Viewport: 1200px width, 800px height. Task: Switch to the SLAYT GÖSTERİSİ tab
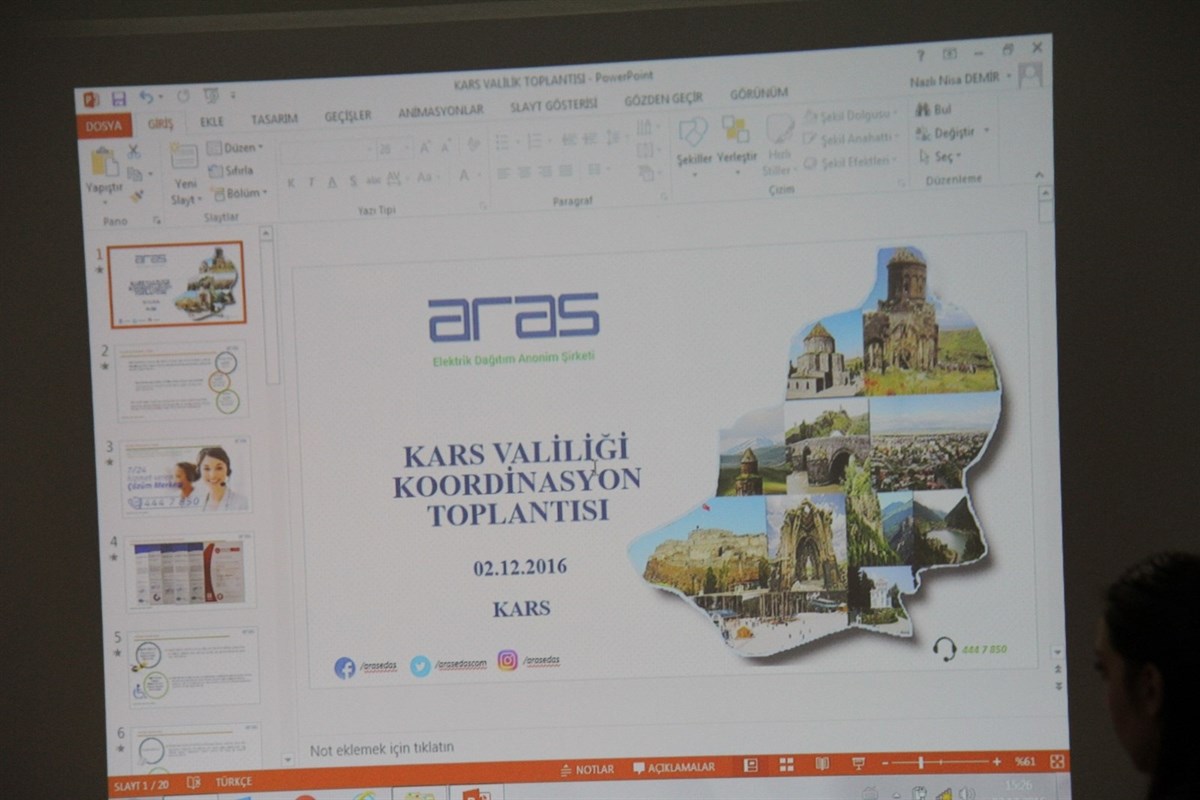point(554,105)
